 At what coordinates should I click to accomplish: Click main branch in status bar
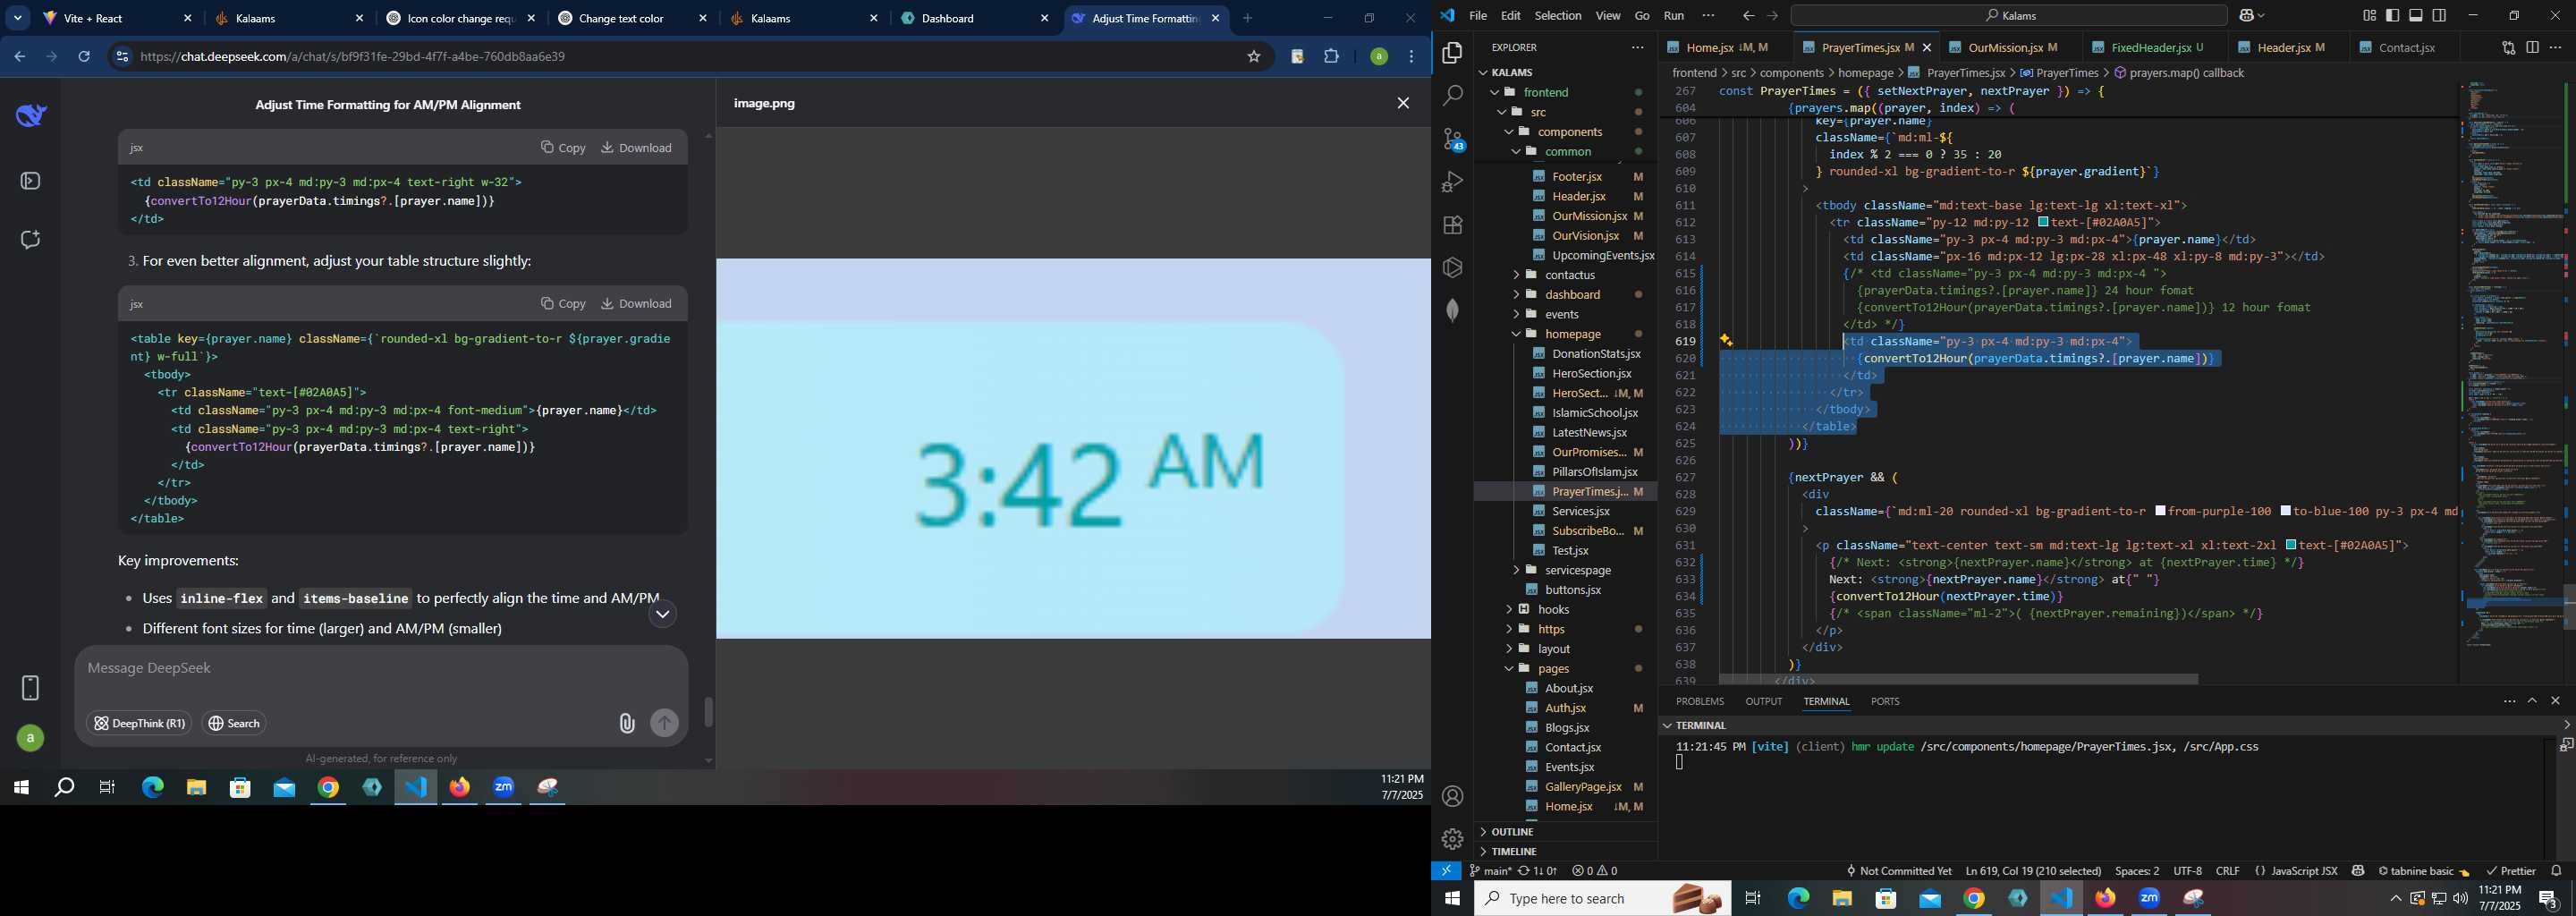coord(1490,871)
